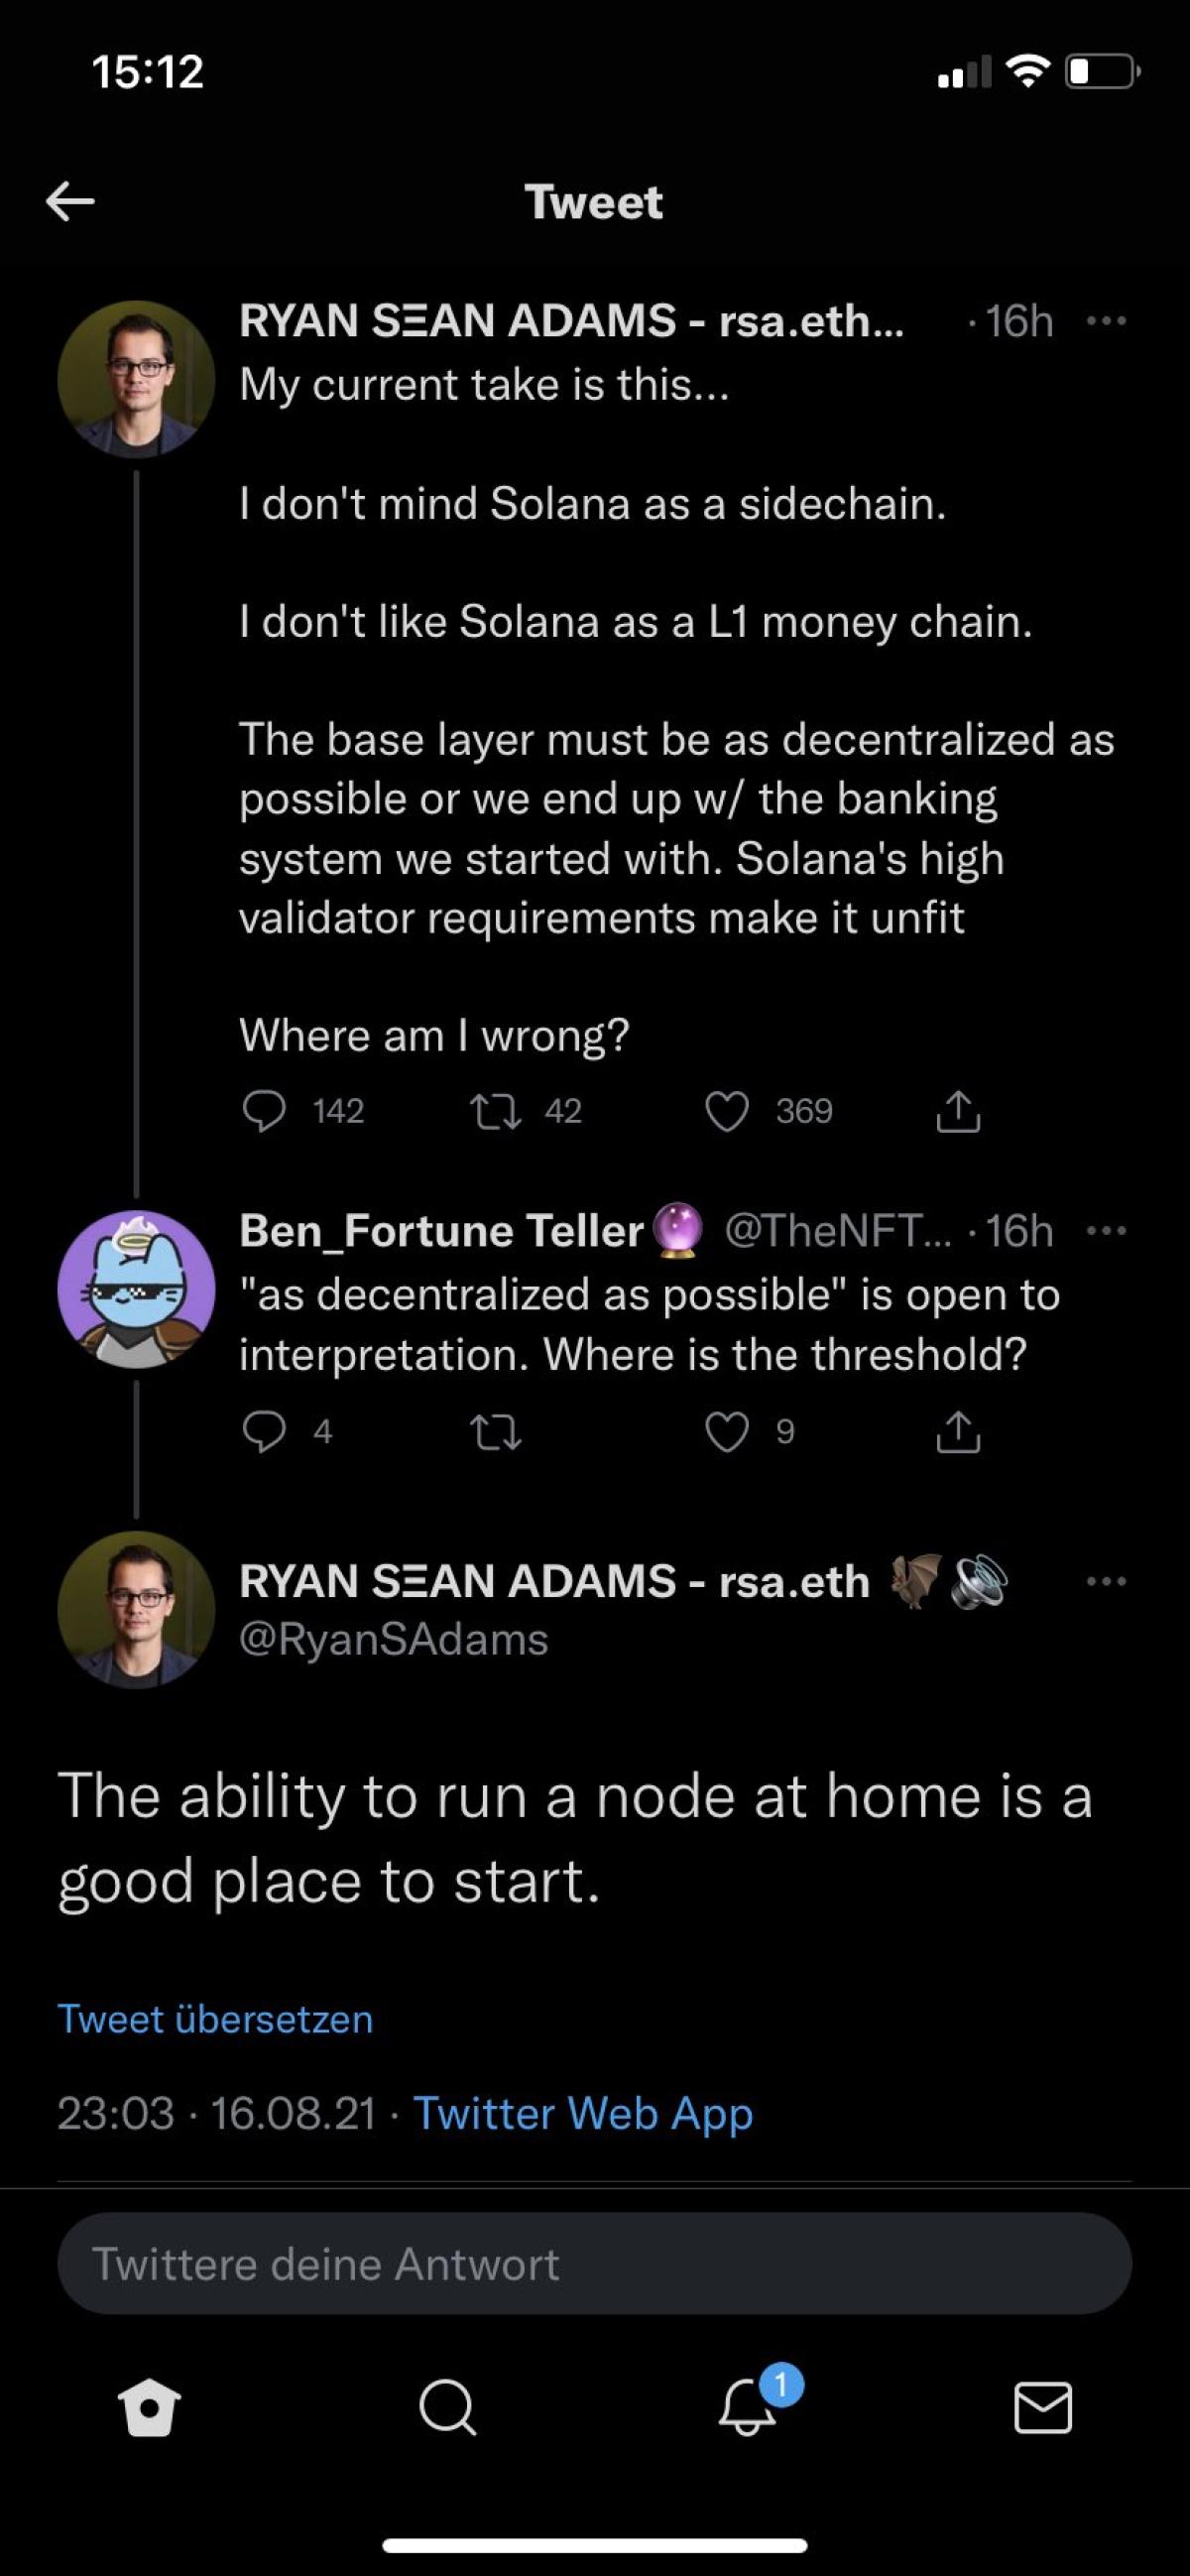Retweet Ben_Fortune Teller's reply
1190x2576 pixels.
(496, 1431)
